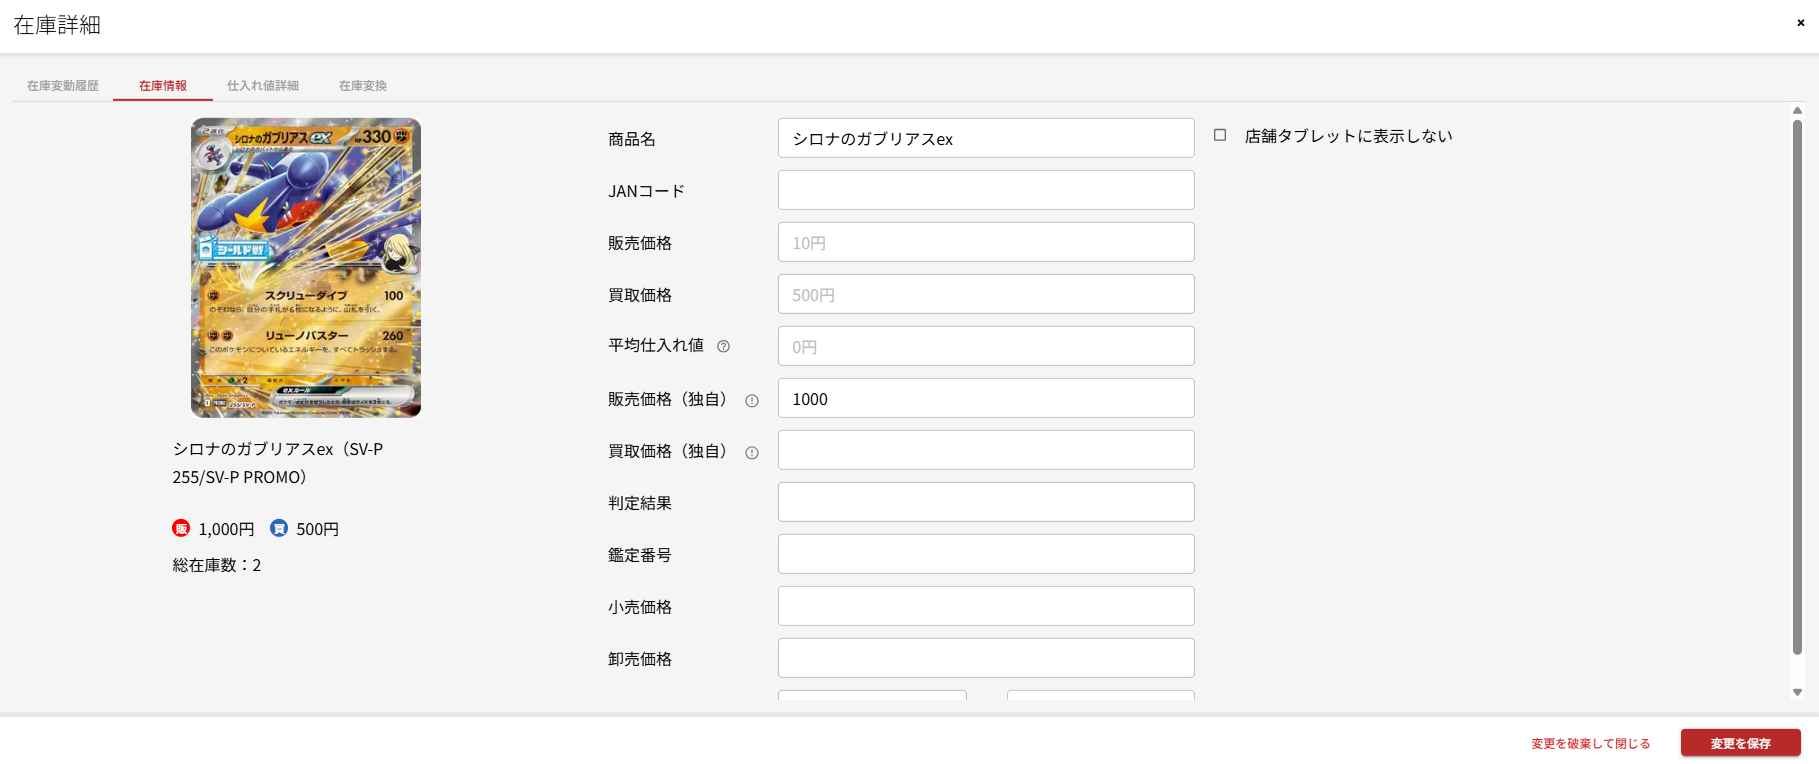Focus the 鑑定番号 input field

pyautogui.click(x=986, y=554)
